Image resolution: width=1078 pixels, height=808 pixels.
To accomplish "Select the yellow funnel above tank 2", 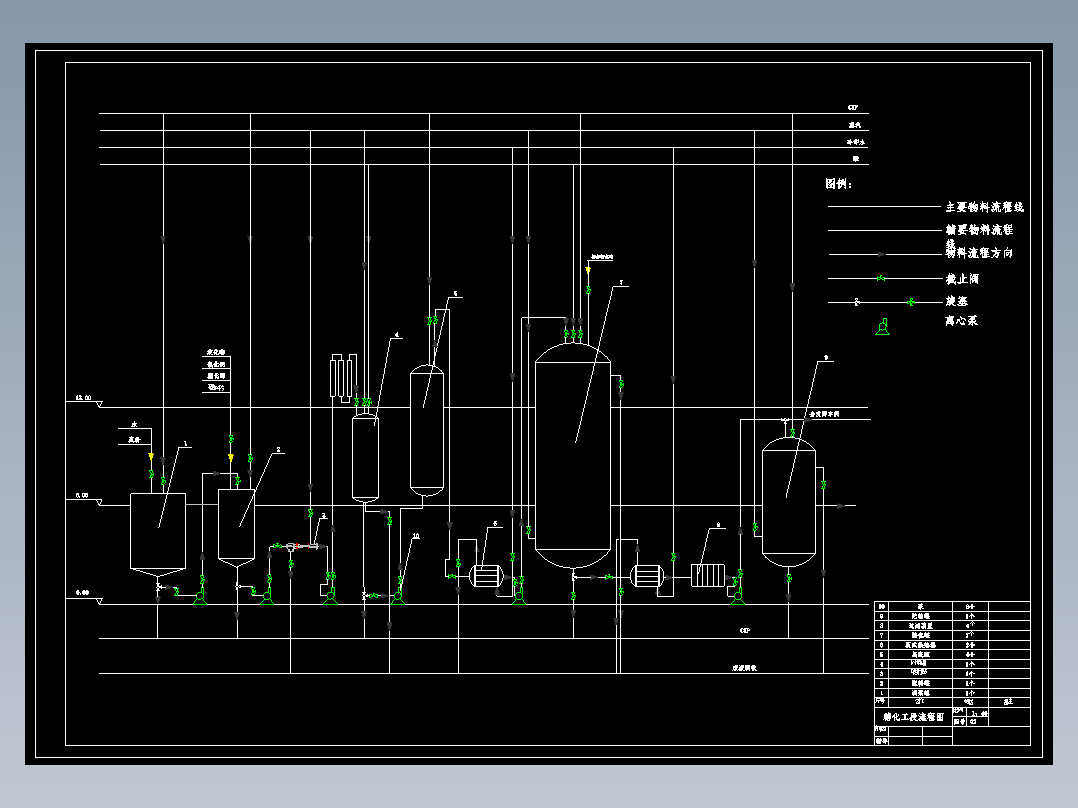I will click(231, 457).
